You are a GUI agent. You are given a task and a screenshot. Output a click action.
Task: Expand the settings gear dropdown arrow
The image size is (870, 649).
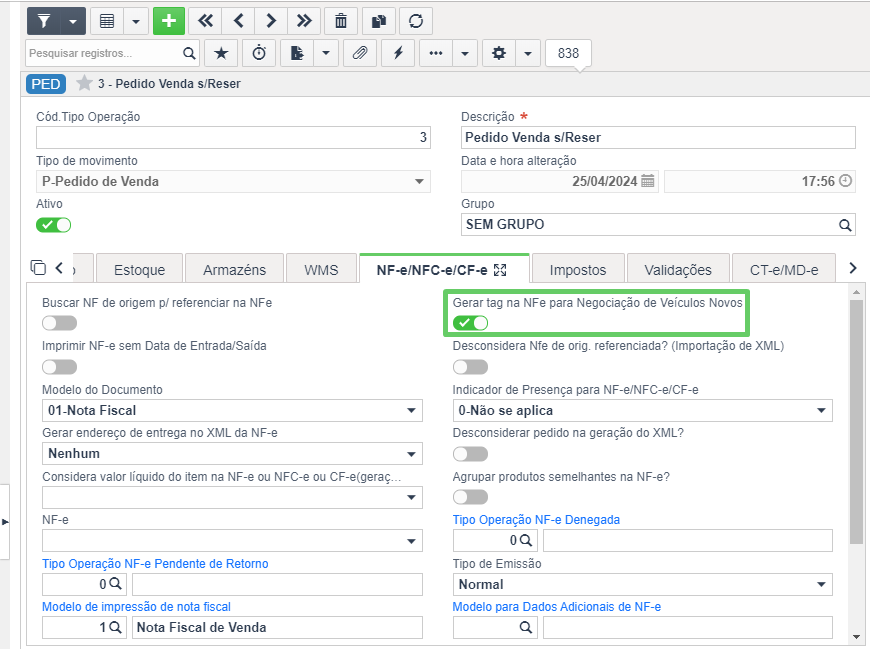(x=528, y=53)
